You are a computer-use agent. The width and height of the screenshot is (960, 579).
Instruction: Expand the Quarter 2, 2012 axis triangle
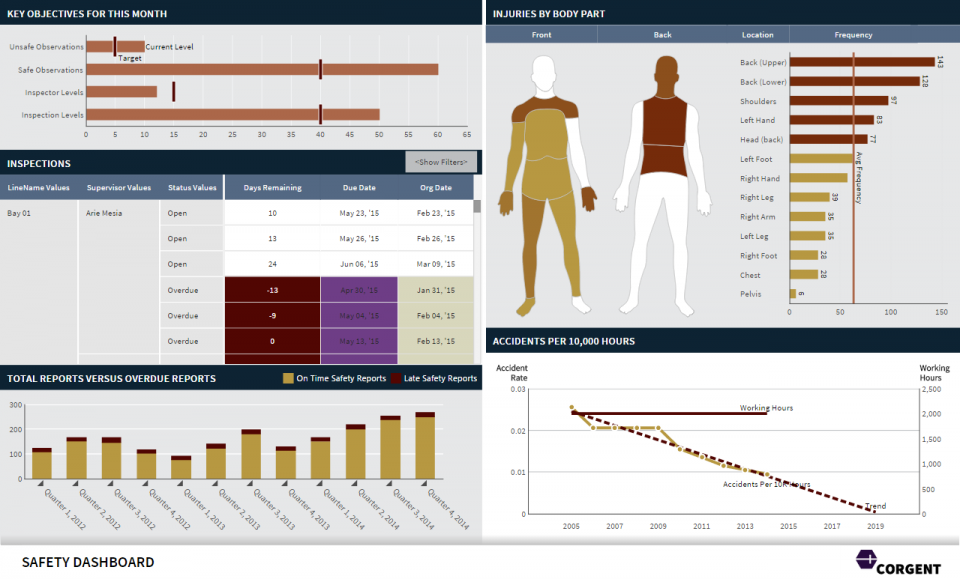75,484
